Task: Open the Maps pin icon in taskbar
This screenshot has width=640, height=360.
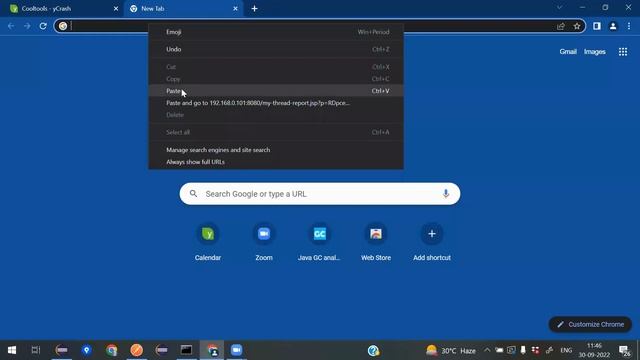Action: click(87, 350)
